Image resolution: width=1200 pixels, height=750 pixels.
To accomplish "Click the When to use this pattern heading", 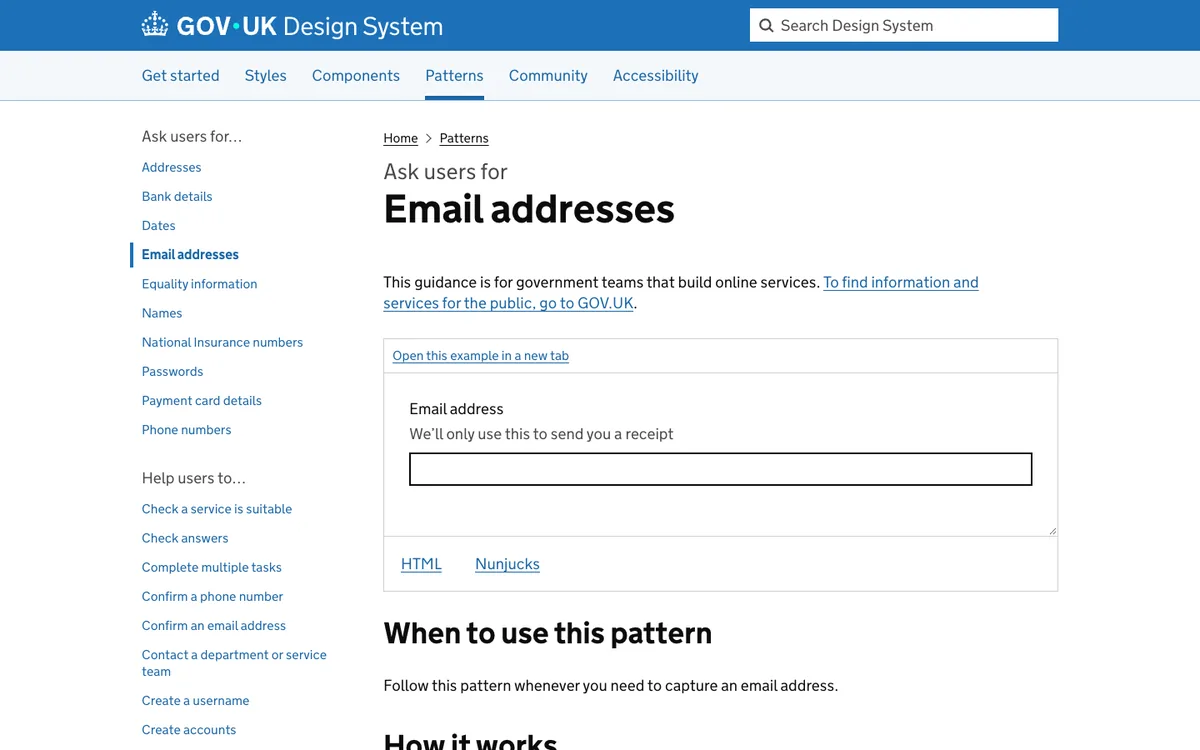I will [548, 633].
